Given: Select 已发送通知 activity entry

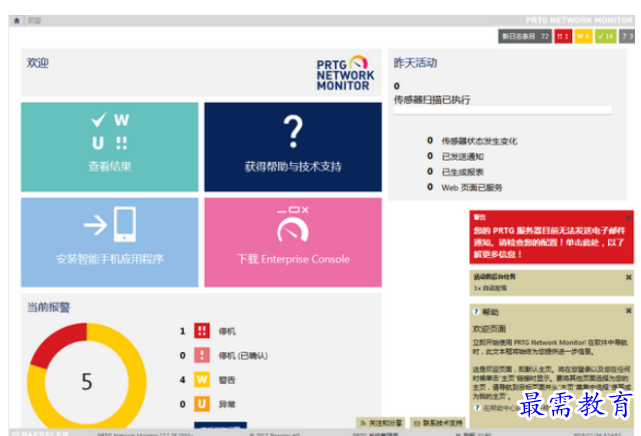Looking at the screenshot, I should tap(462, 157).
